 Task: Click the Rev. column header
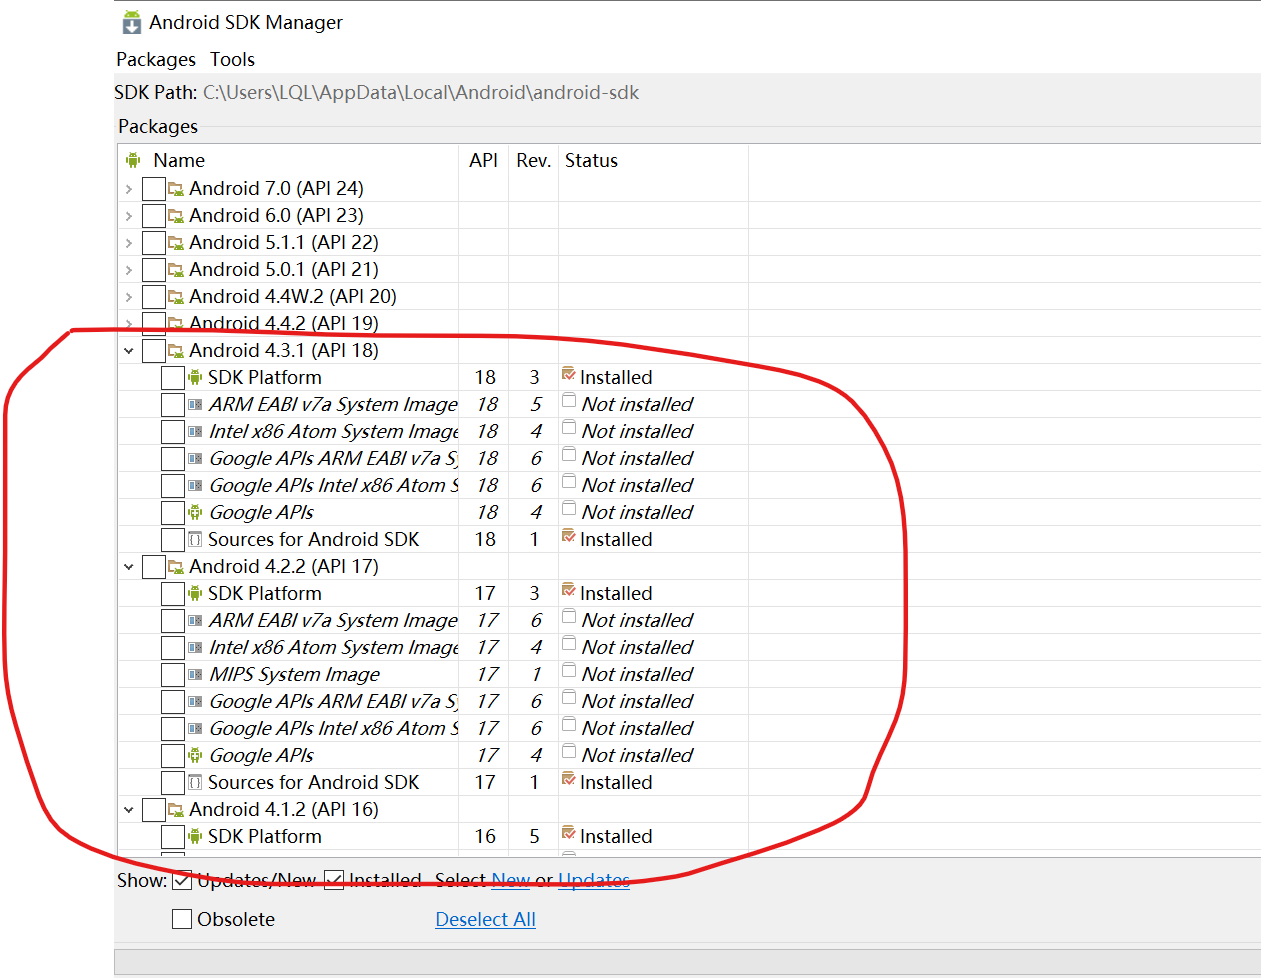pos(533,160)
